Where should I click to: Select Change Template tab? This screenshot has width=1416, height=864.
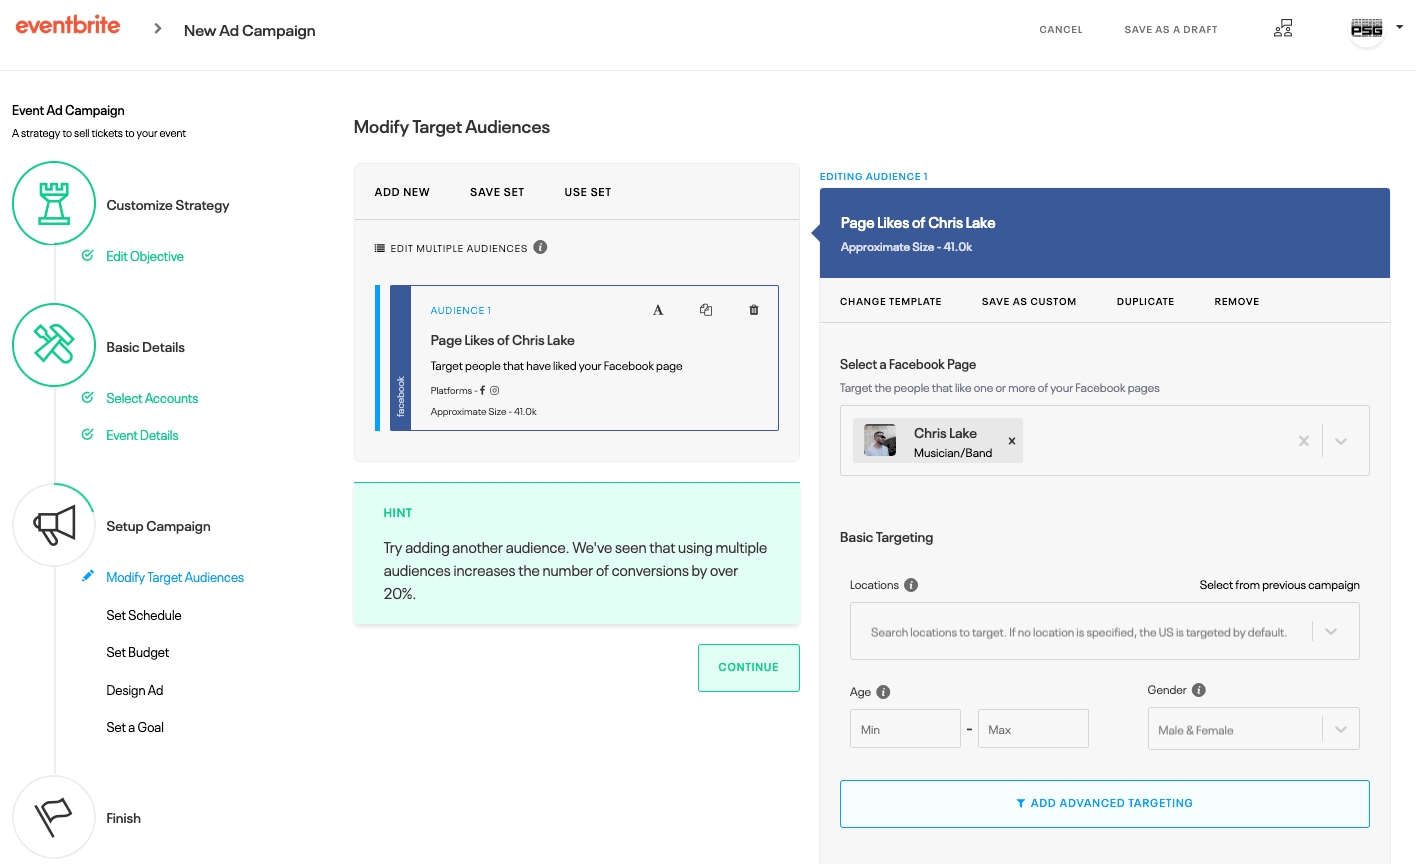click(890, 301)
